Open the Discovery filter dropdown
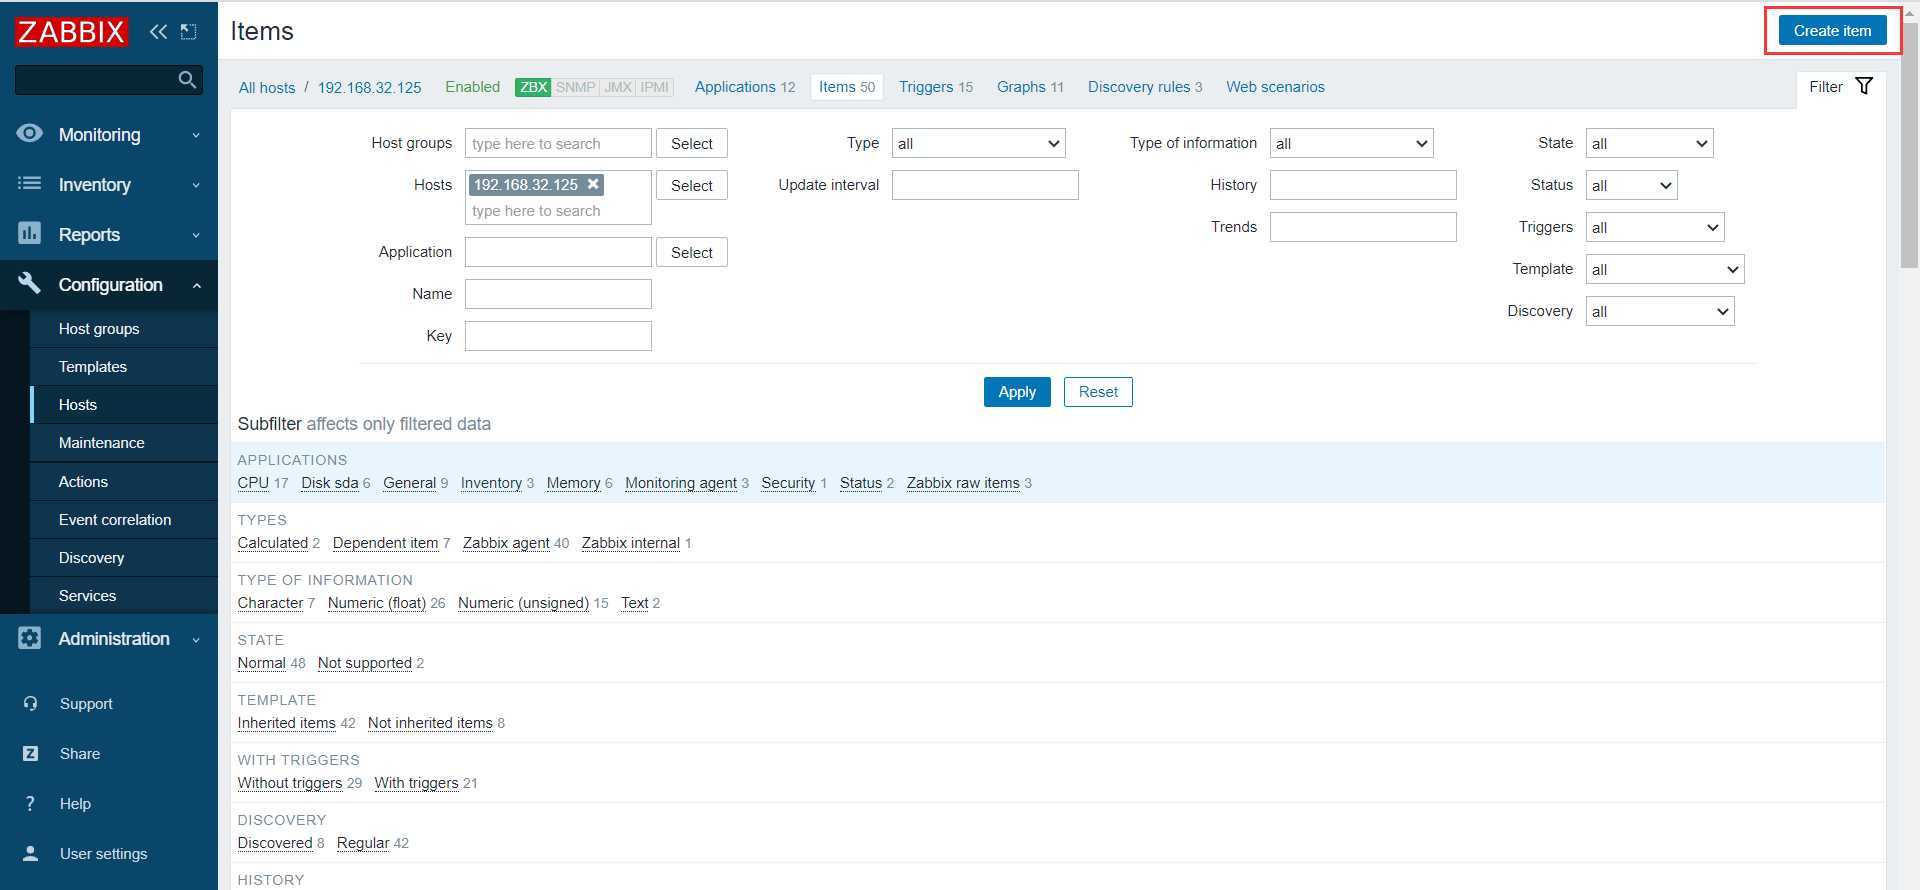The image size is (1920, 890). (x=1660, y=311)
